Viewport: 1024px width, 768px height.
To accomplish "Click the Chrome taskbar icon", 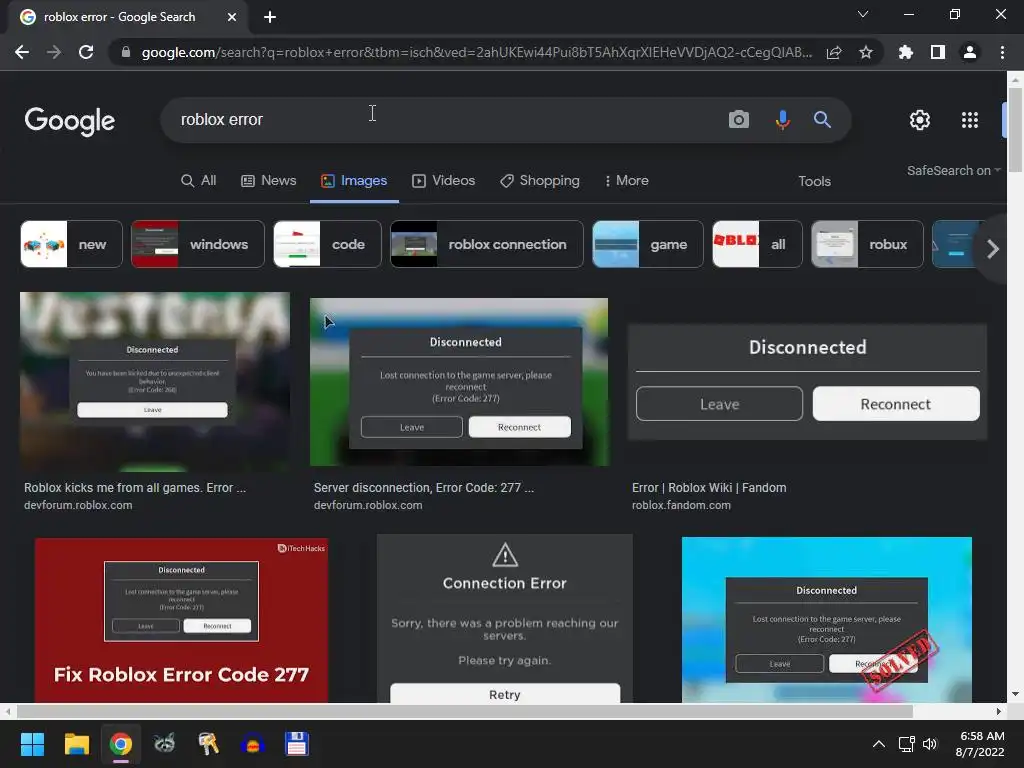I will [x=120, y=744].
